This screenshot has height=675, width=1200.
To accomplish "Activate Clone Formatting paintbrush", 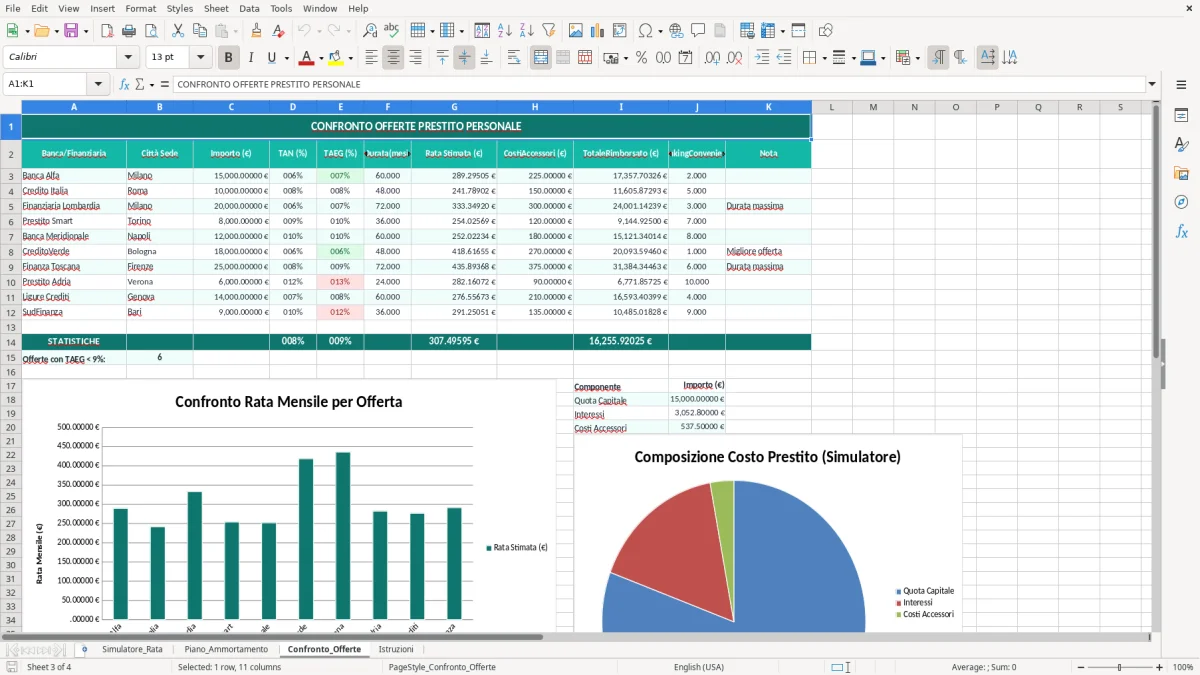I will tap(256, 31).
